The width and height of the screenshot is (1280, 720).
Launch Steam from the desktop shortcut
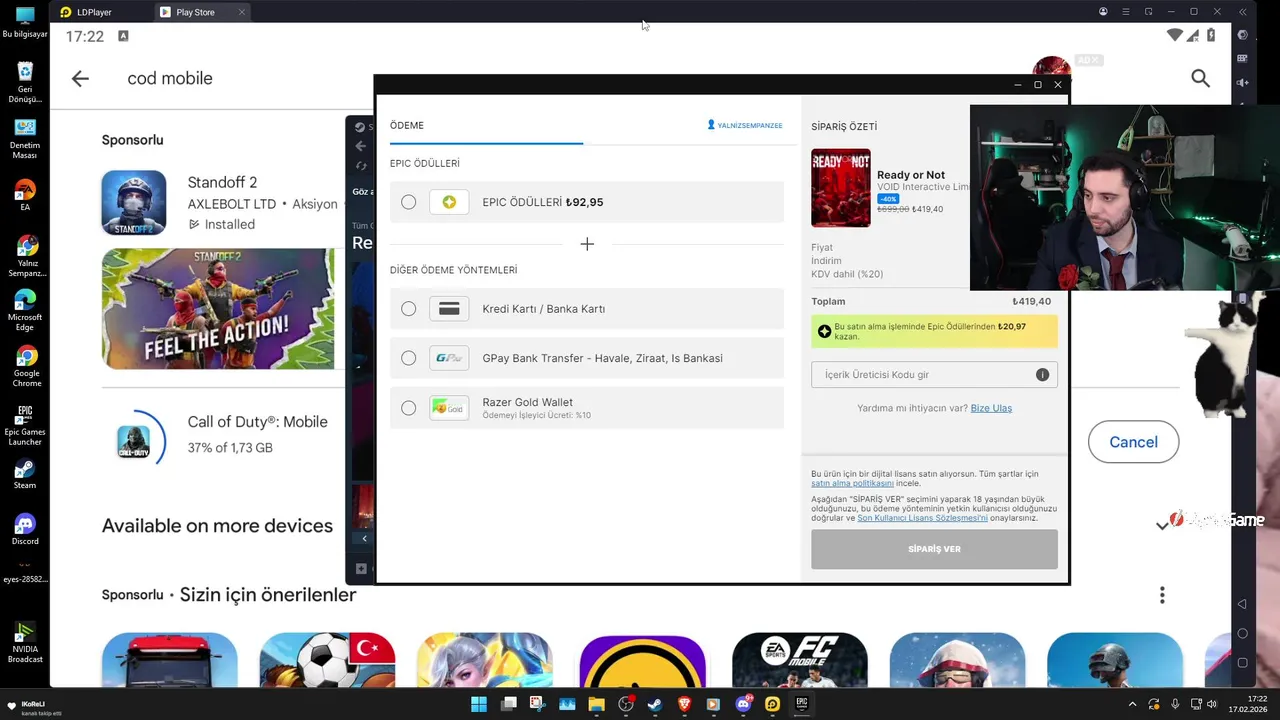tap(25, 474)
